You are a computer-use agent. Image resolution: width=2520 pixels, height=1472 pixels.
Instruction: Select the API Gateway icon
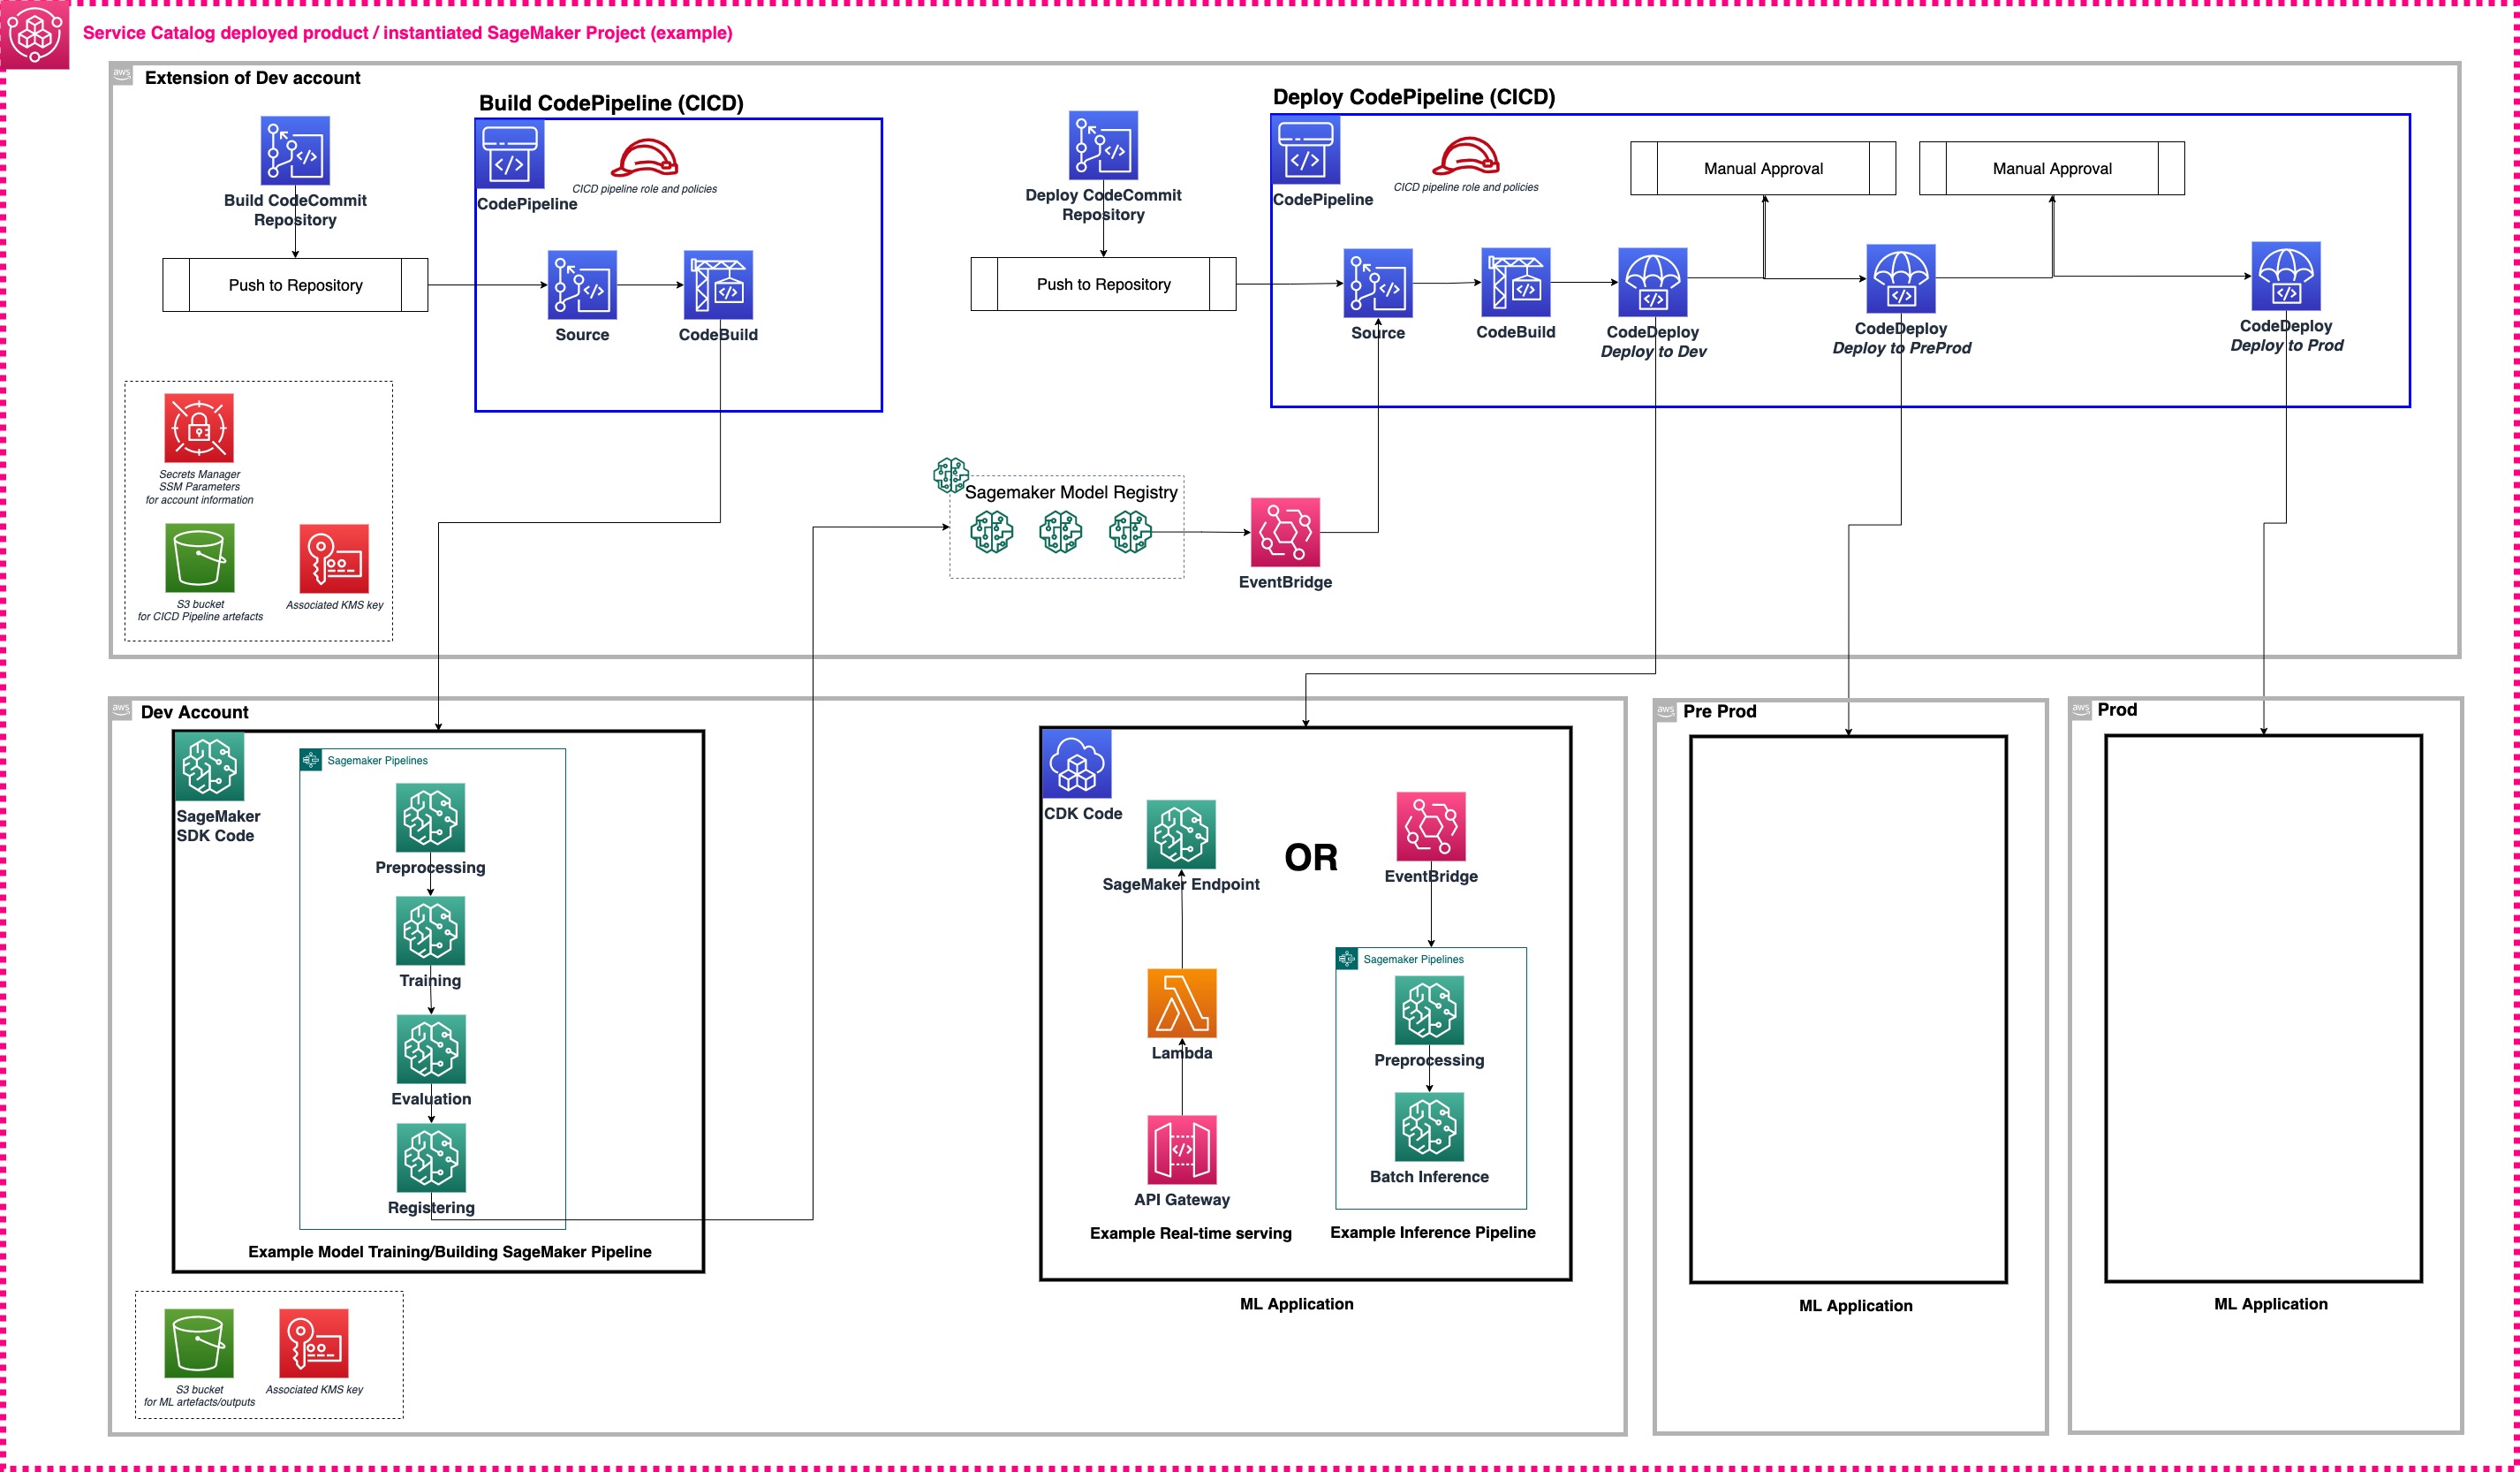pyautogui.click(x=1182, y=1150)
